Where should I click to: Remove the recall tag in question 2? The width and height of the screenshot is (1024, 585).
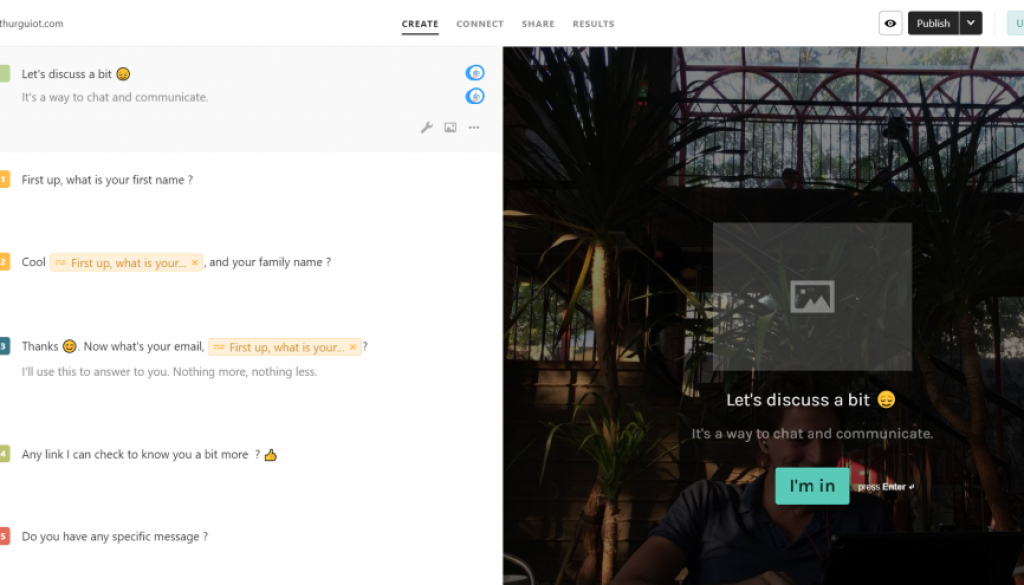(x=195, y=262)
